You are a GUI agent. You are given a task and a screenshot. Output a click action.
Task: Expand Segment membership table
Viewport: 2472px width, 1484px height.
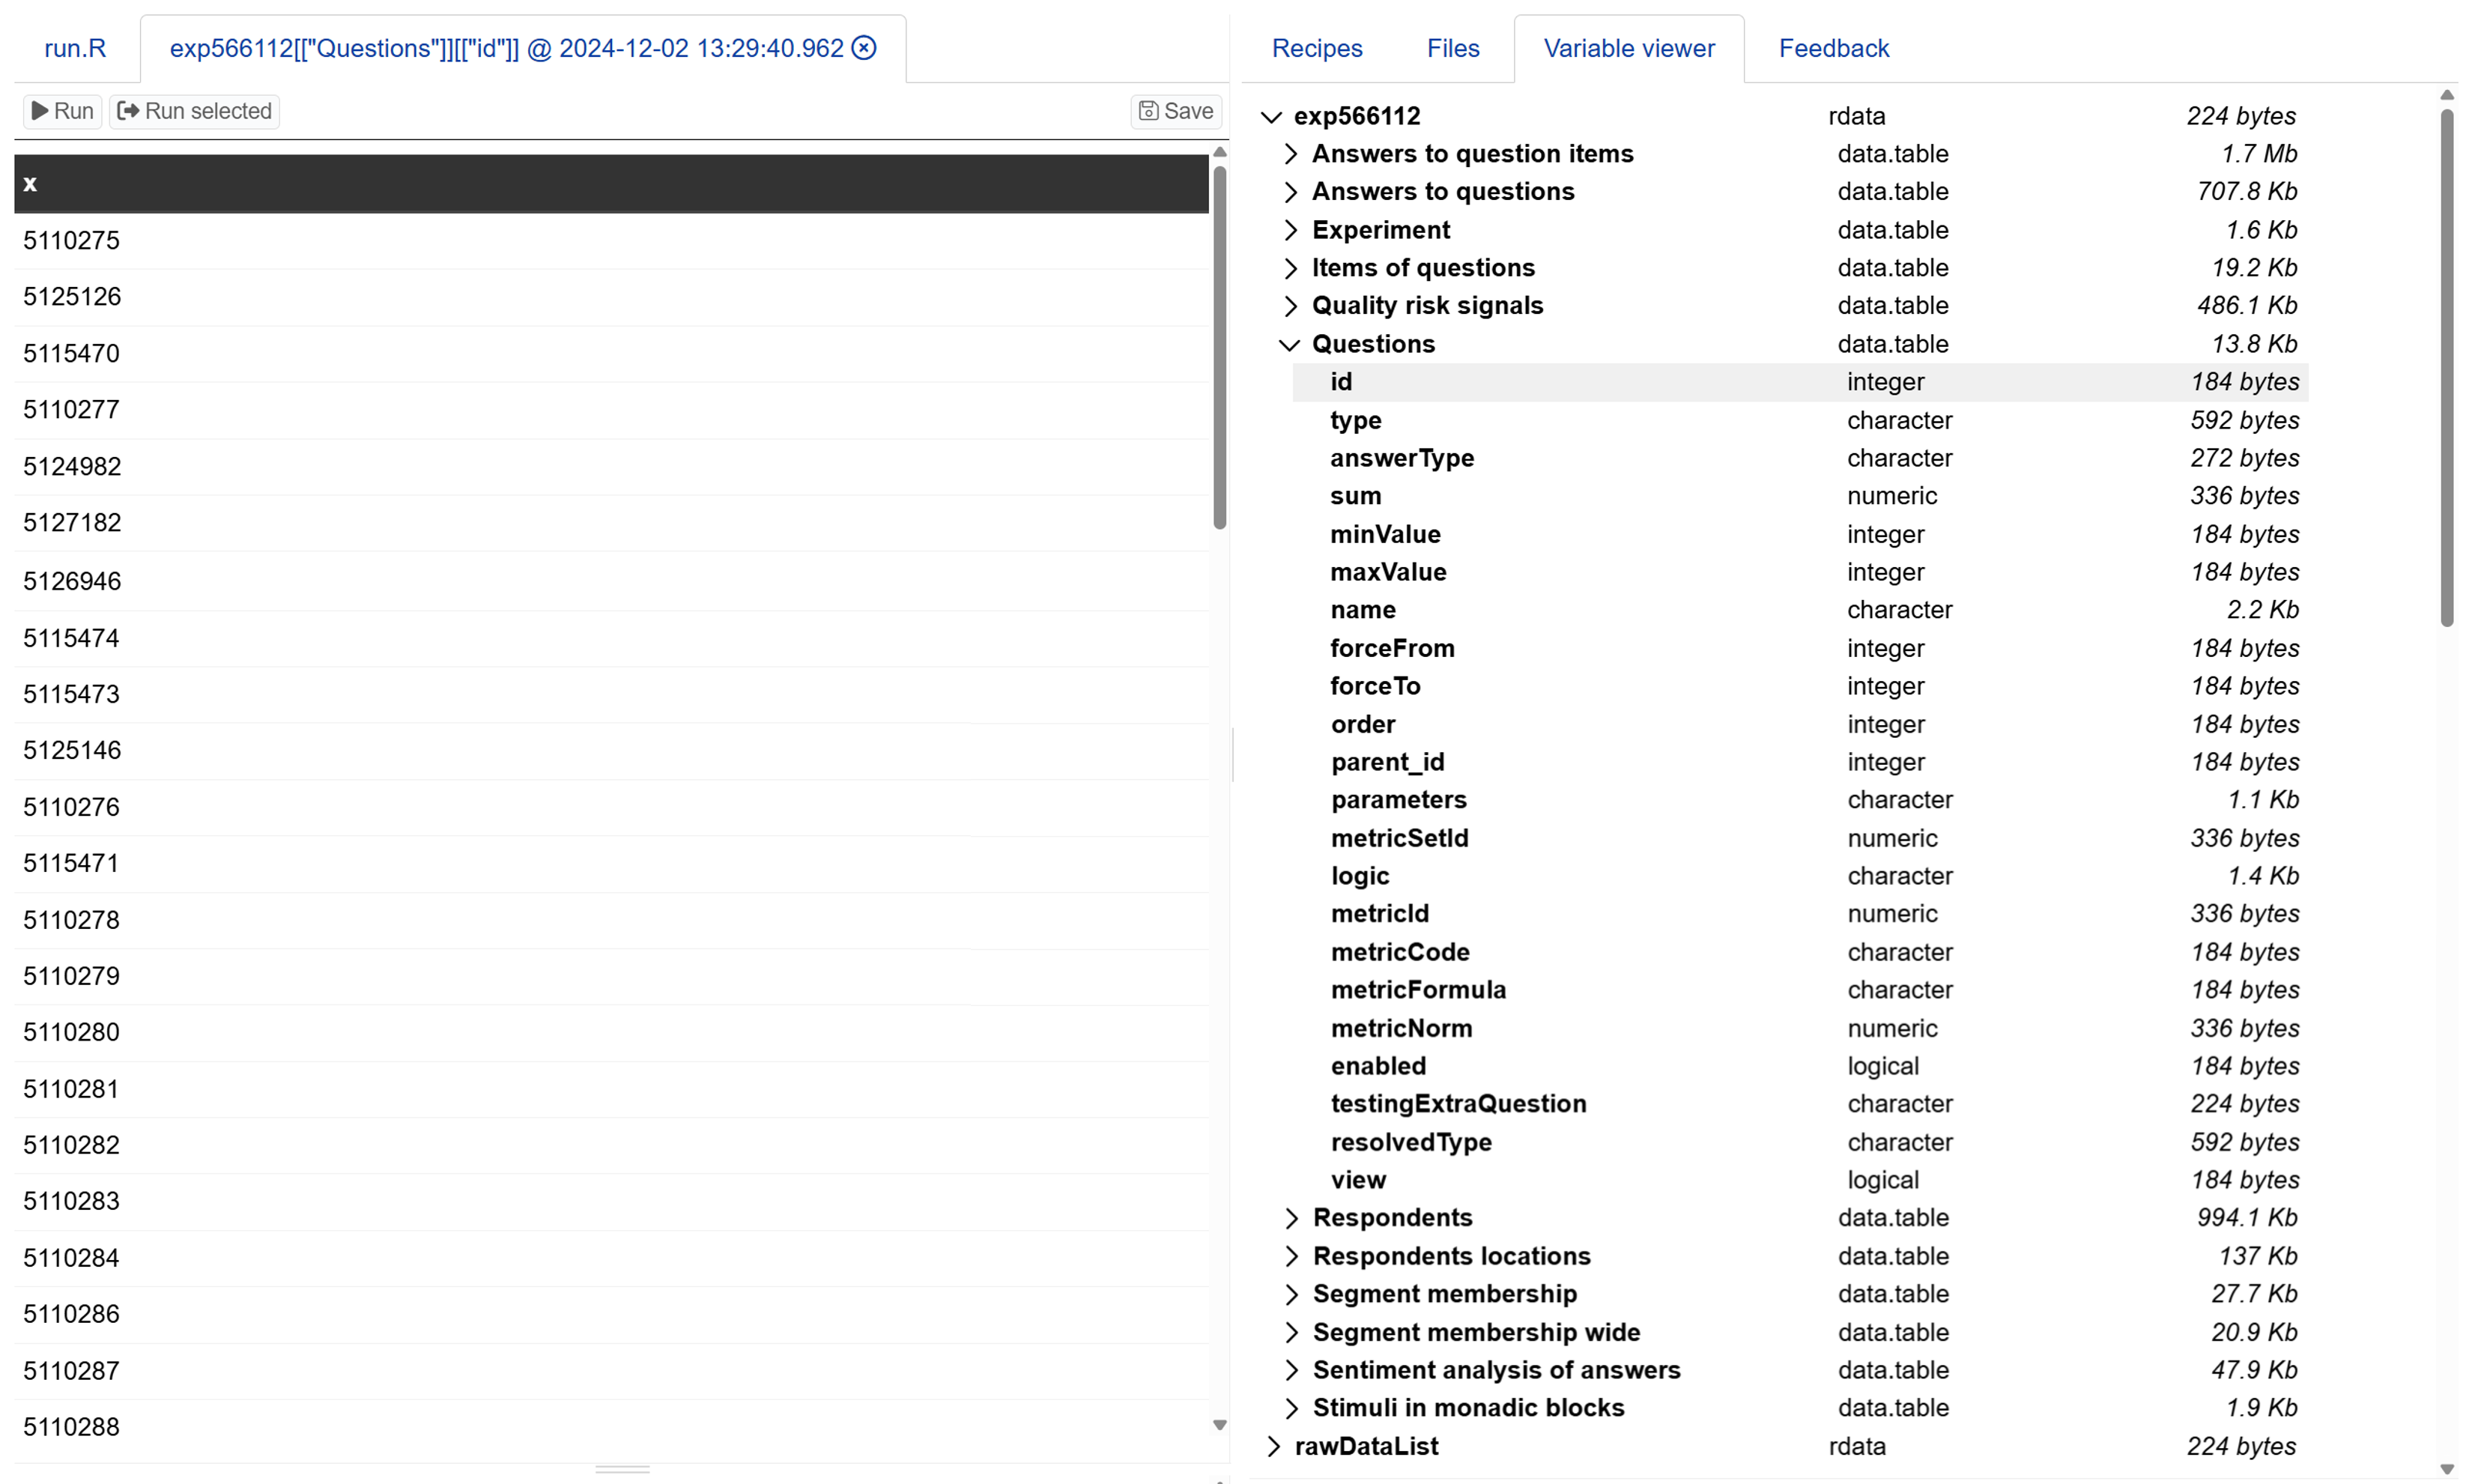point(1292,1294)
